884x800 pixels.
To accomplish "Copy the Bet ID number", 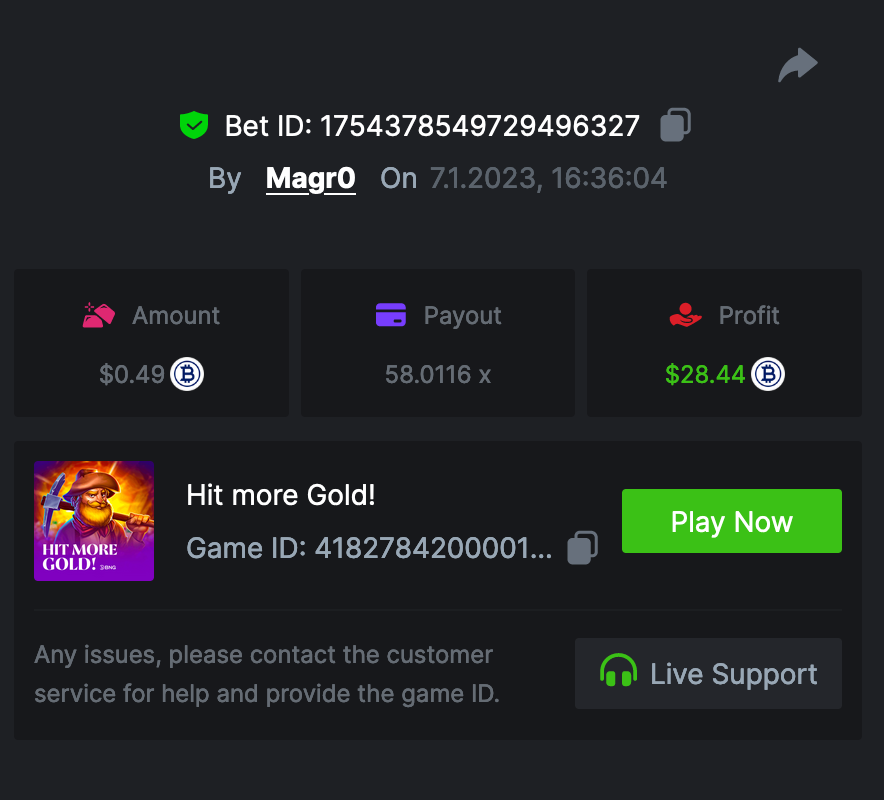I will pyautogui.click(x=676, y=125).
